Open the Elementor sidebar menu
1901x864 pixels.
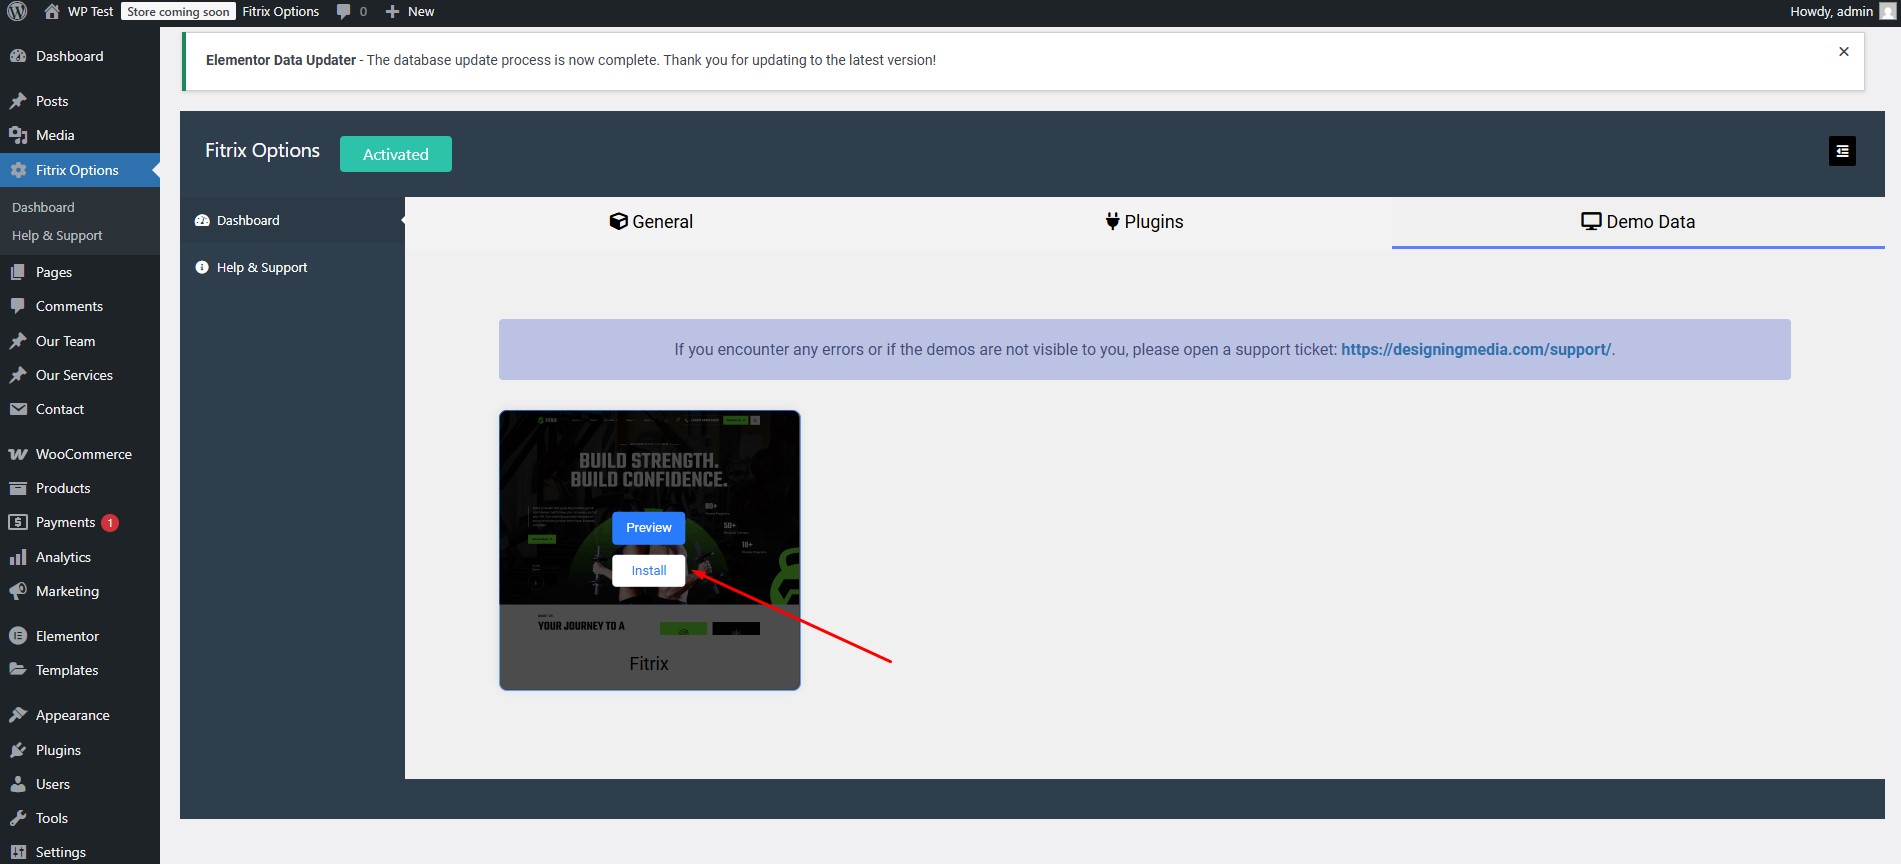(67, 636)
